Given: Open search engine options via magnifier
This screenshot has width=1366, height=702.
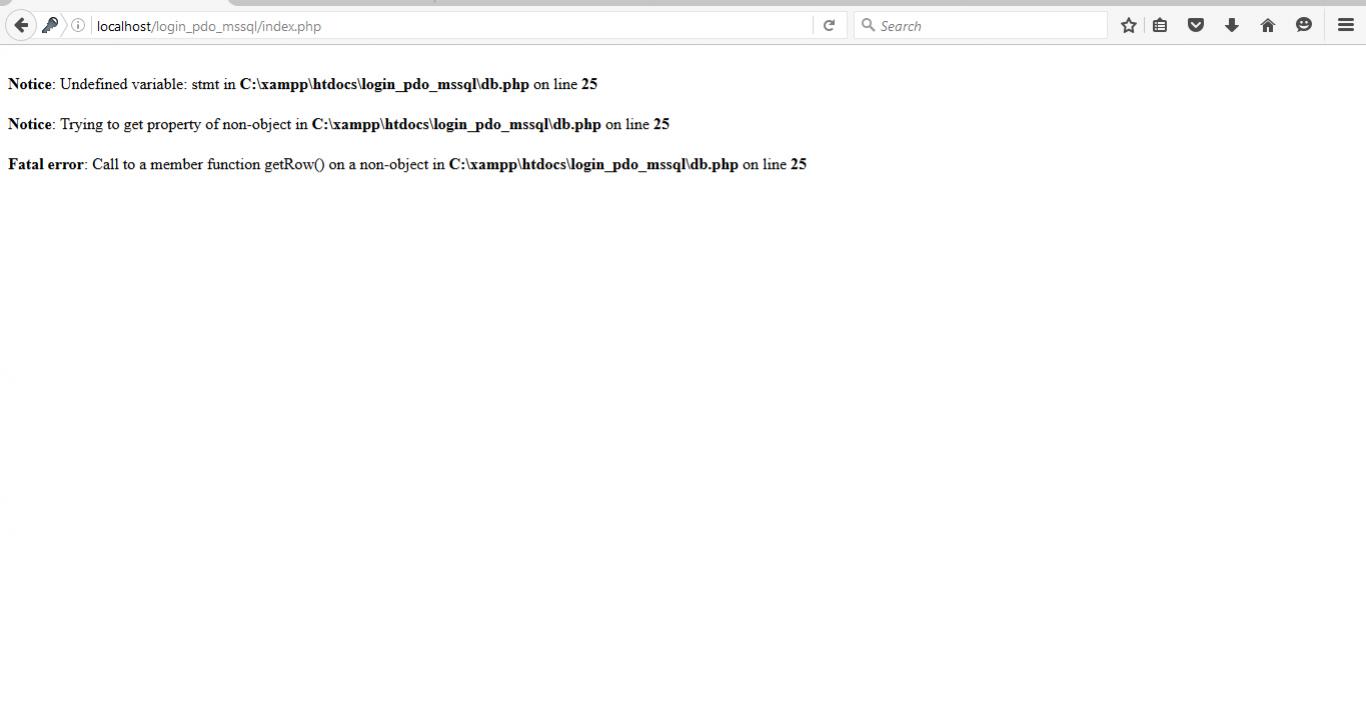Looking at the screenshot, I should 866,25.
